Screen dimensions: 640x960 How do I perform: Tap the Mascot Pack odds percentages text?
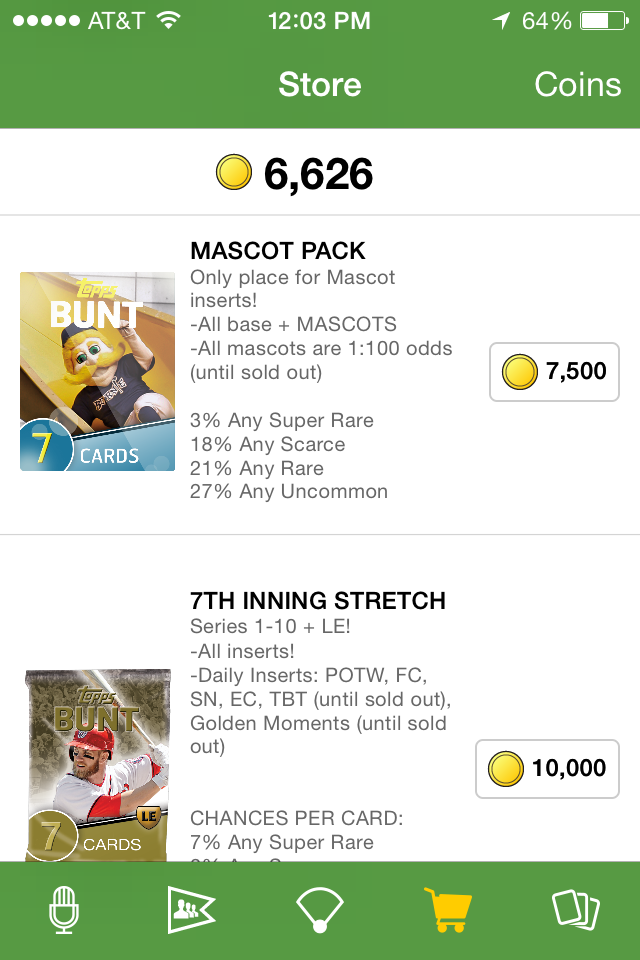tap(288, 456)
